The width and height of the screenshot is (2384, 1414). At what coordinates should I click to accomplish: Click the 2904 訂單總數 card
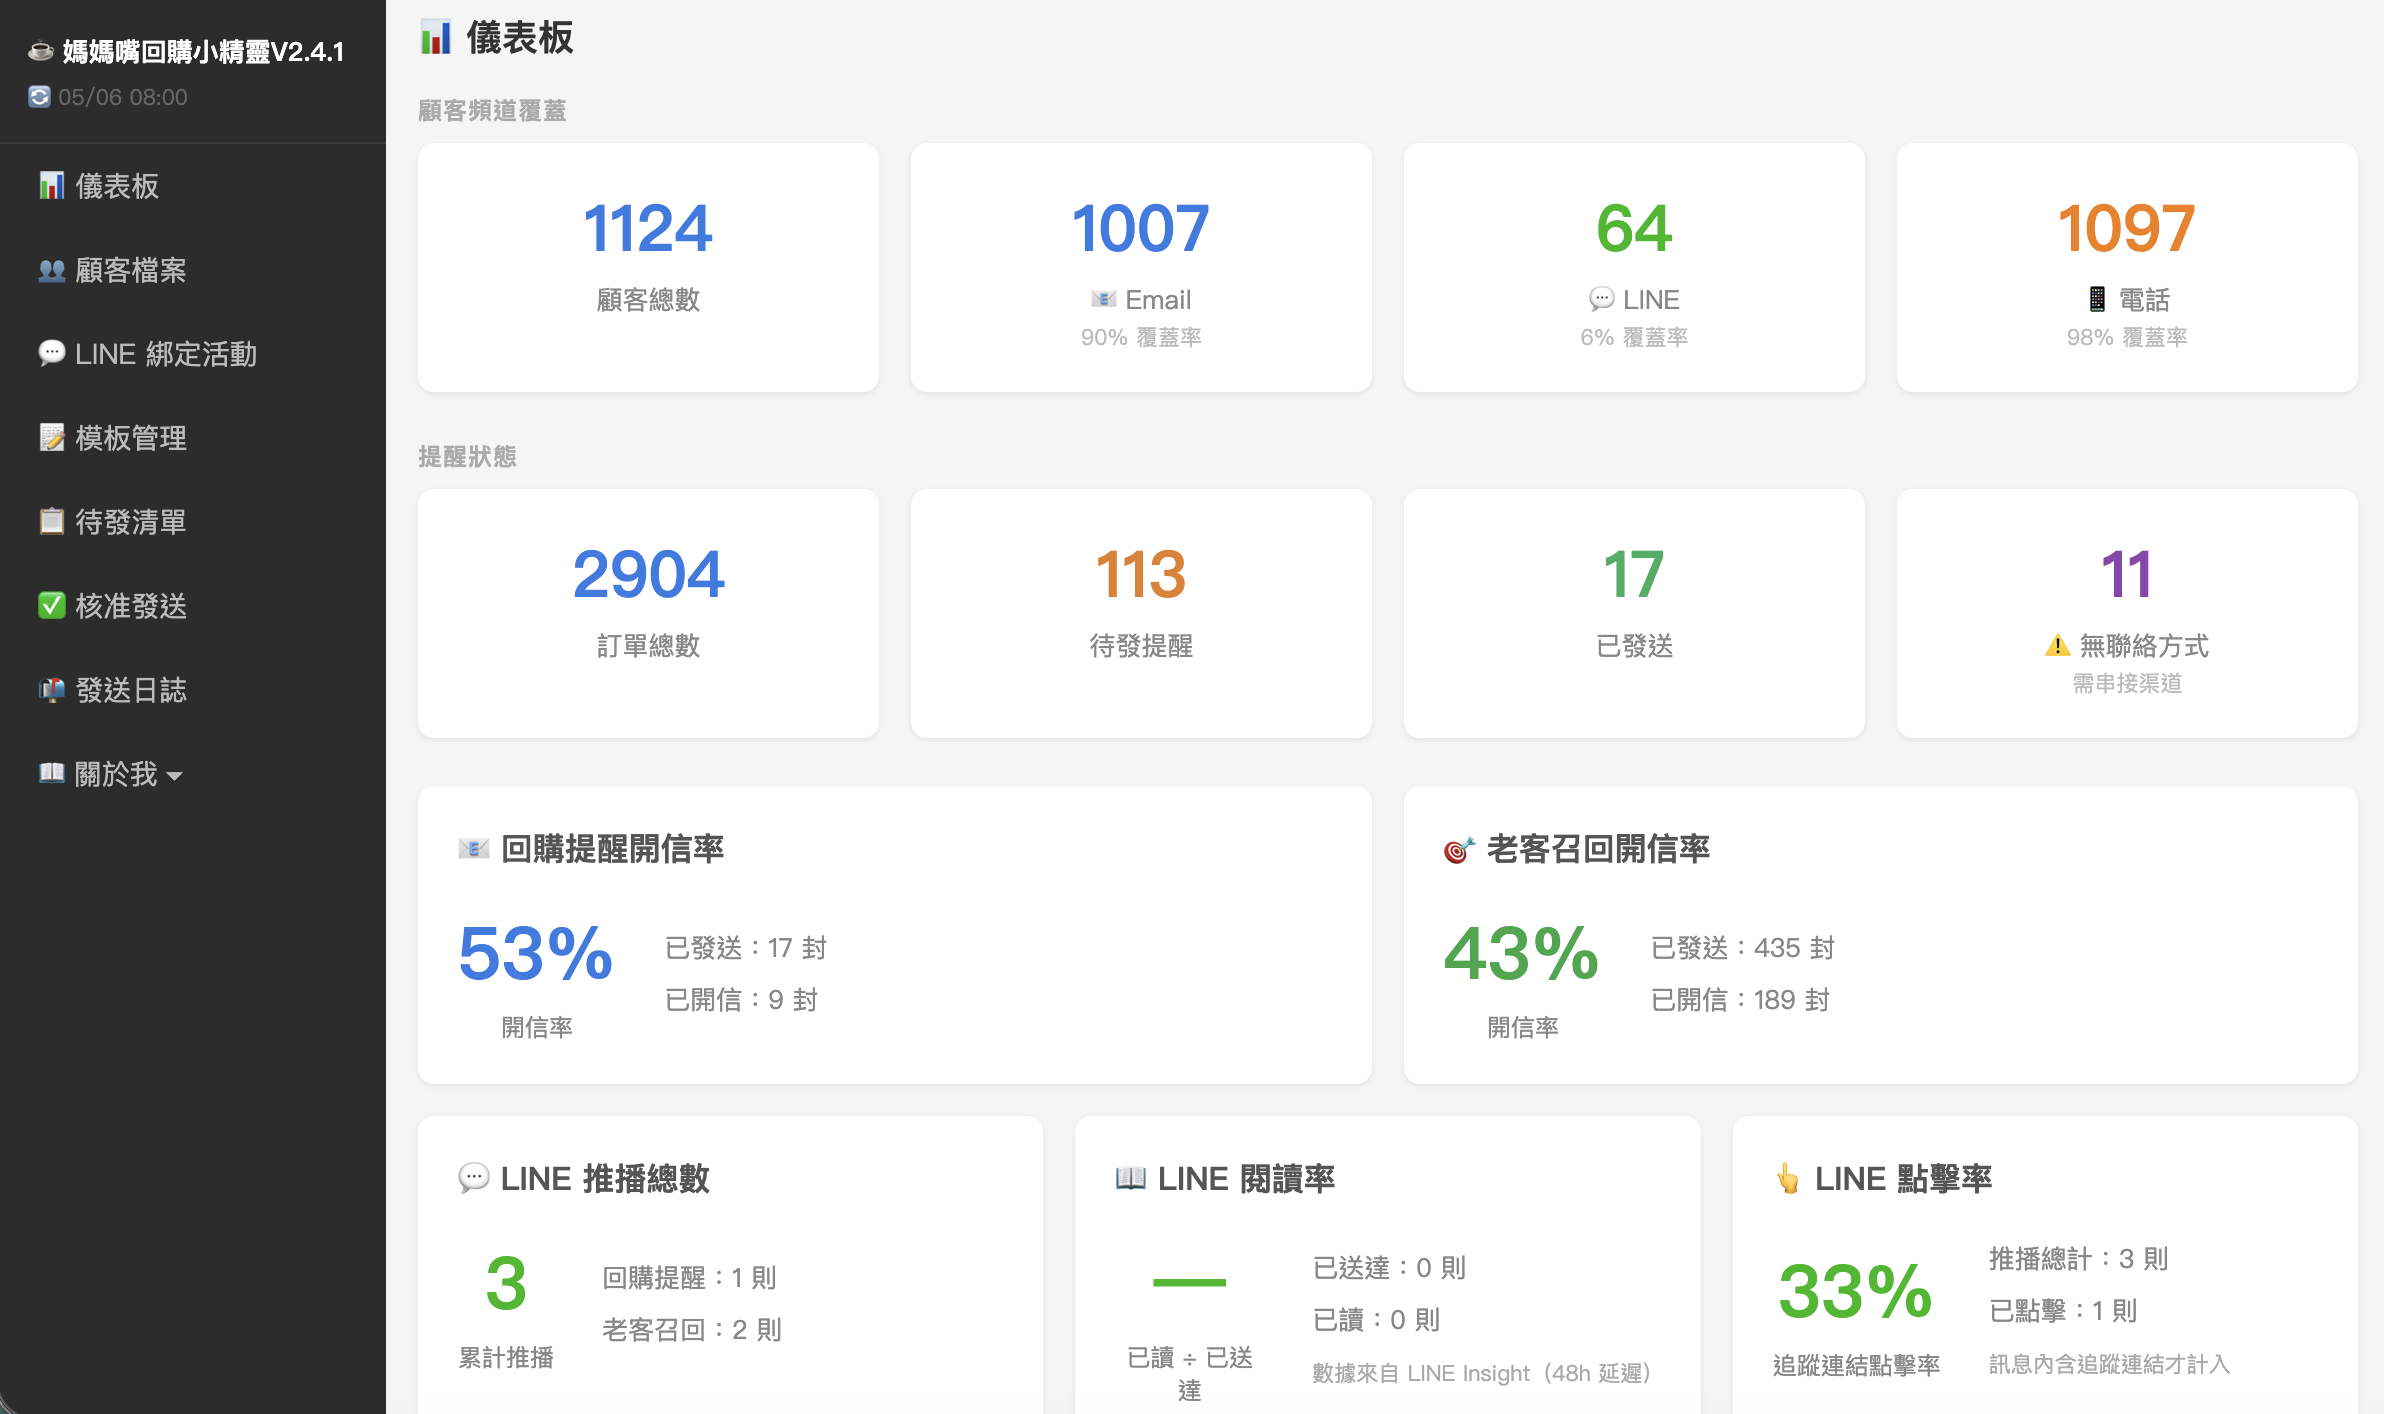[x=648, y=613]
